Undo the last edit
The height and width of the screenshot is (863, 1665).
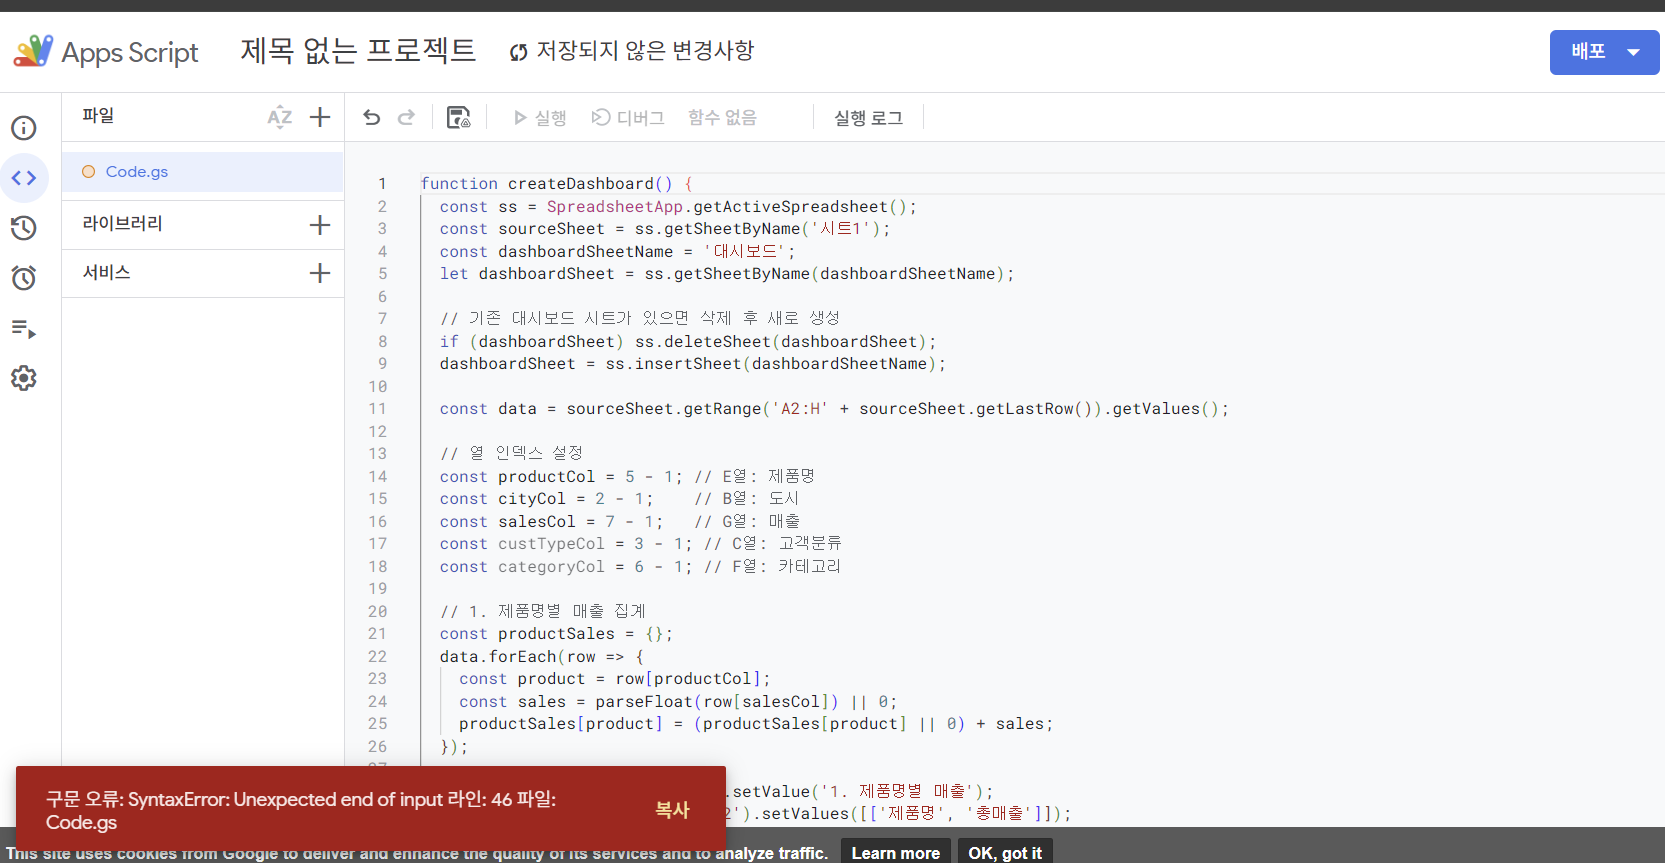[x=372, y=117]
